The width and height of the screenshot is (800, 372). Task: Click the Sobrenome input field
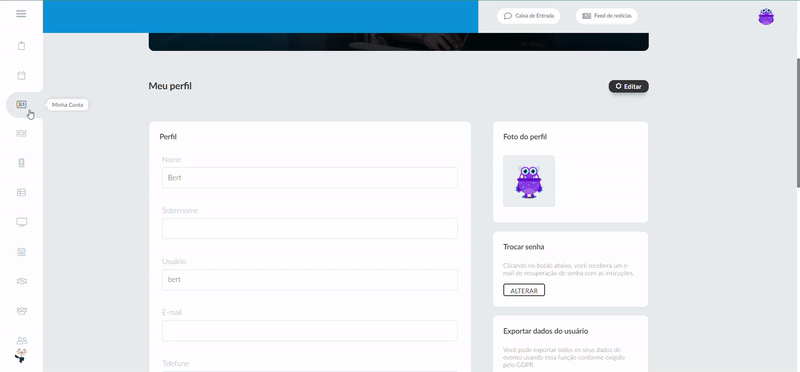pos(310,229)
